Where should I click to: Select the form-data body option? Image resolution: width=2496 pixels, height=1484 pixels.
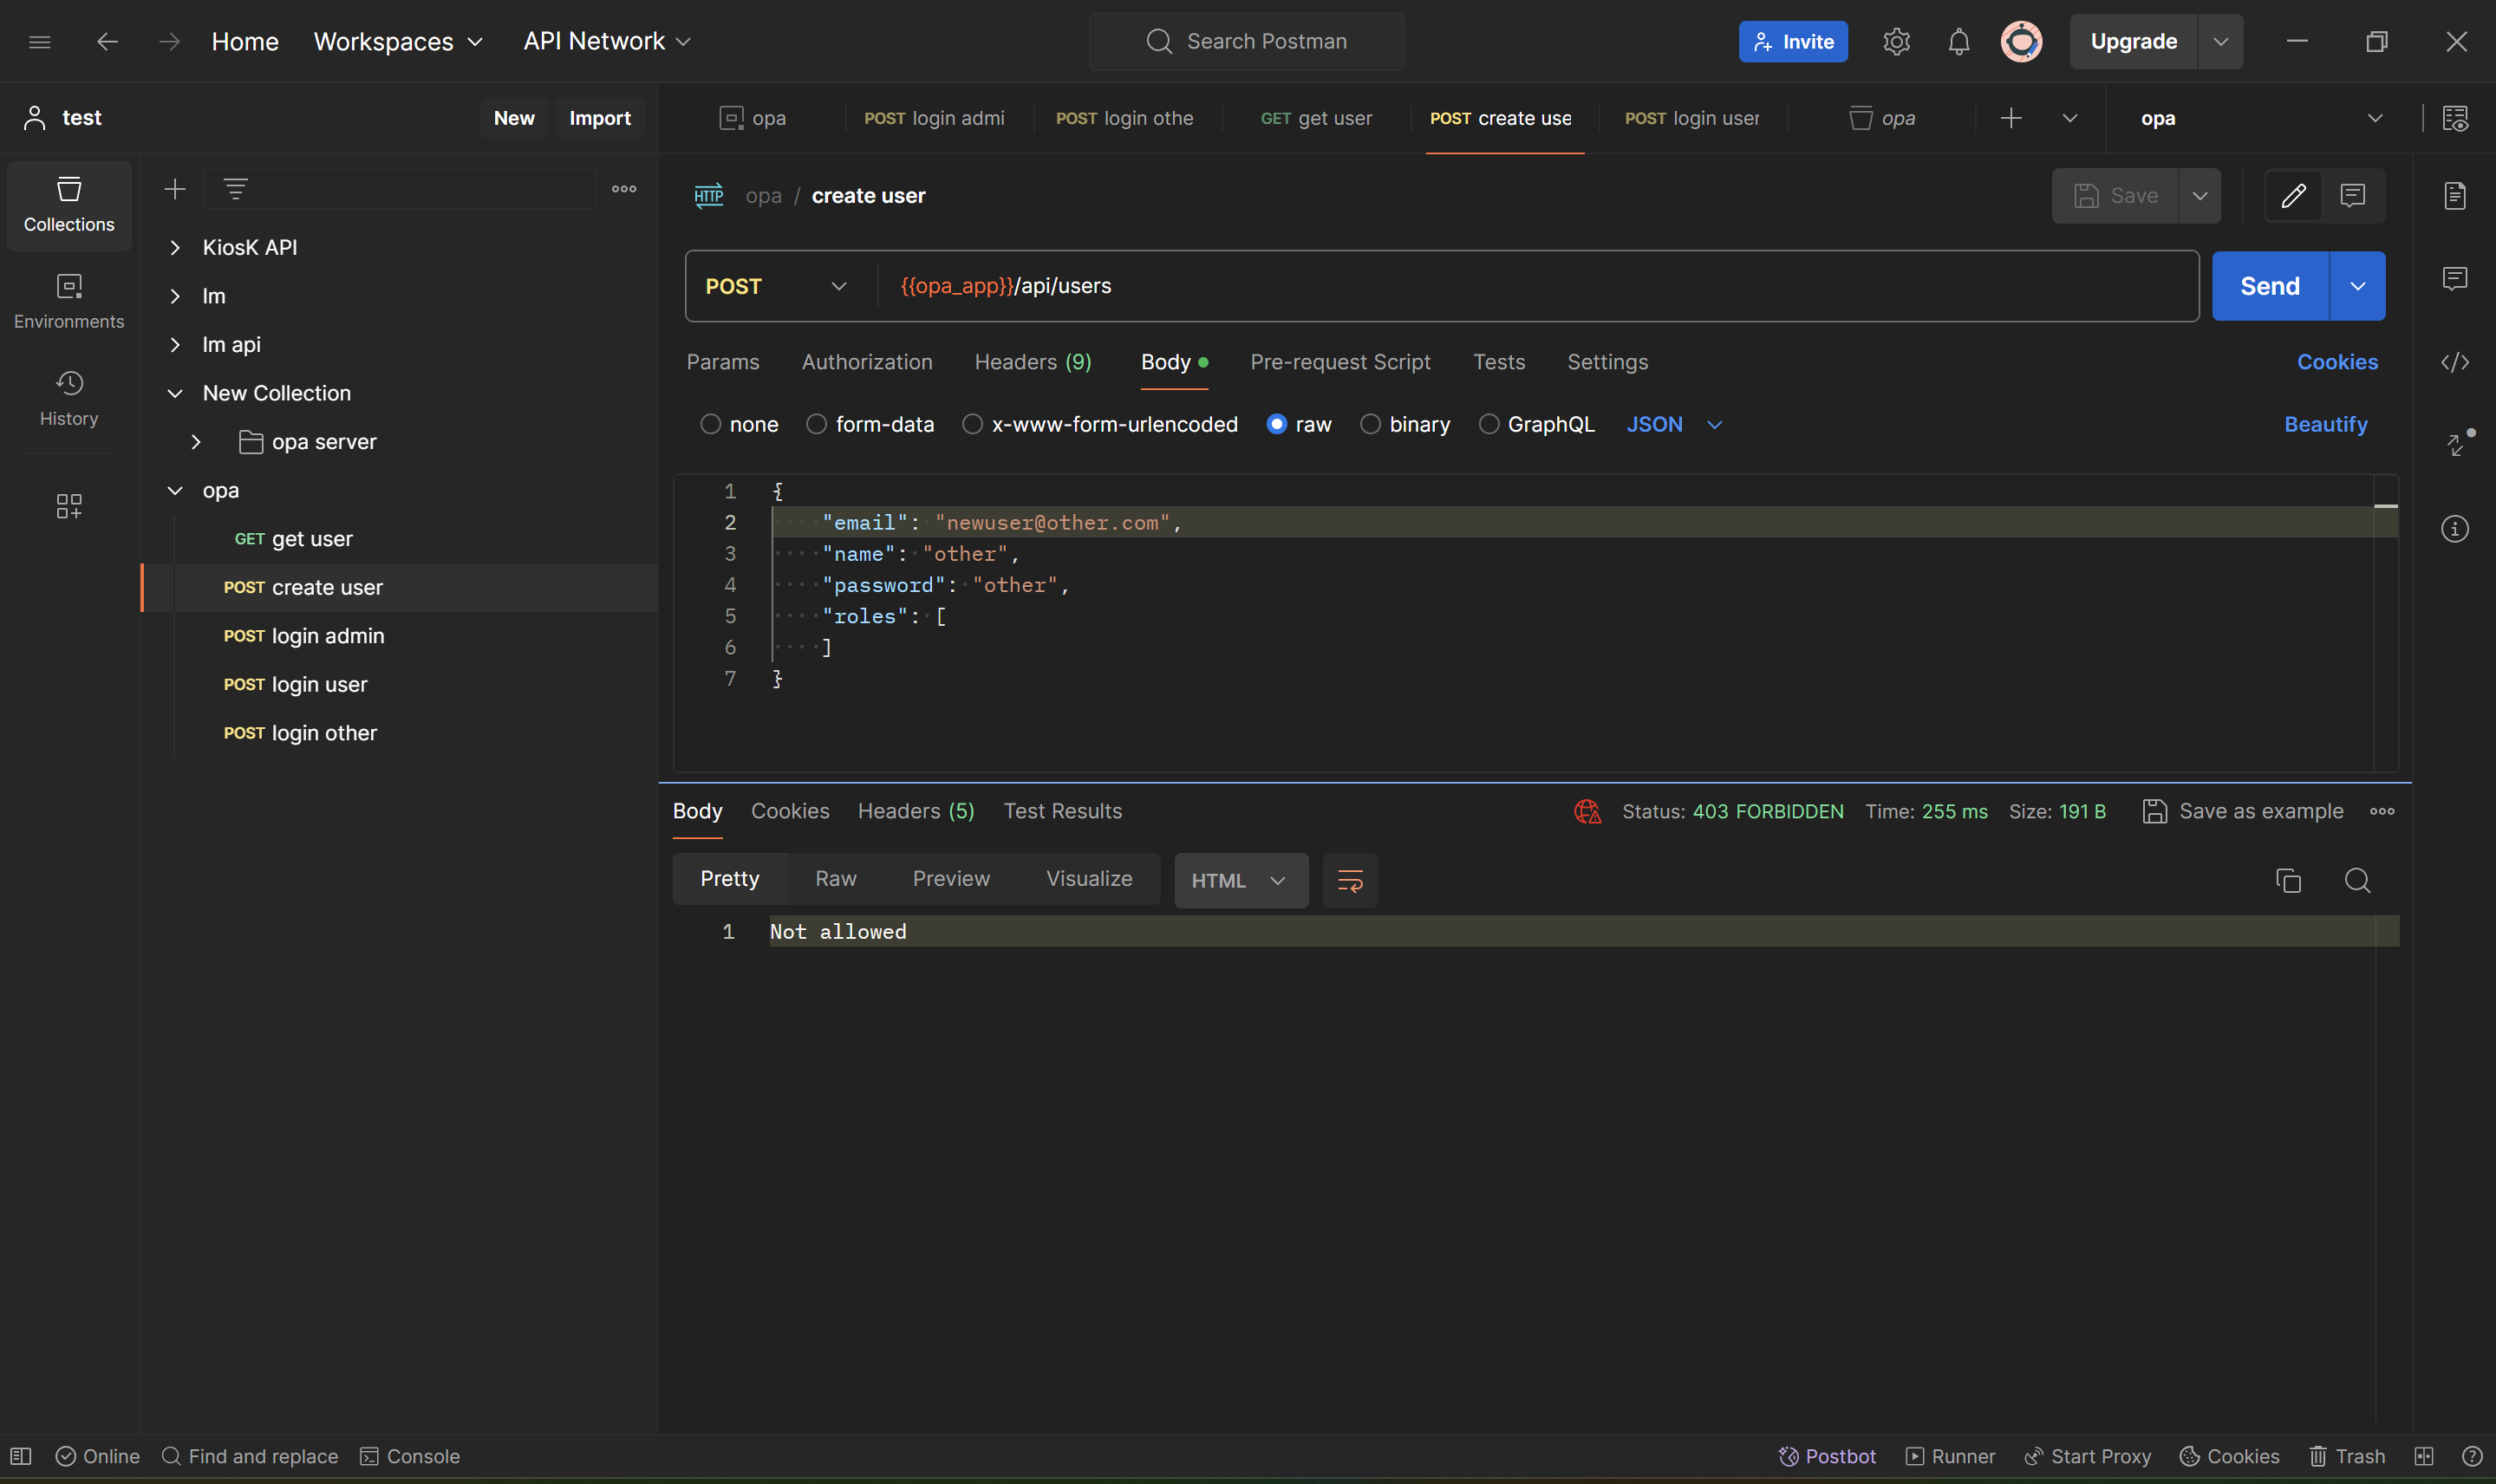tap(817, 425)
